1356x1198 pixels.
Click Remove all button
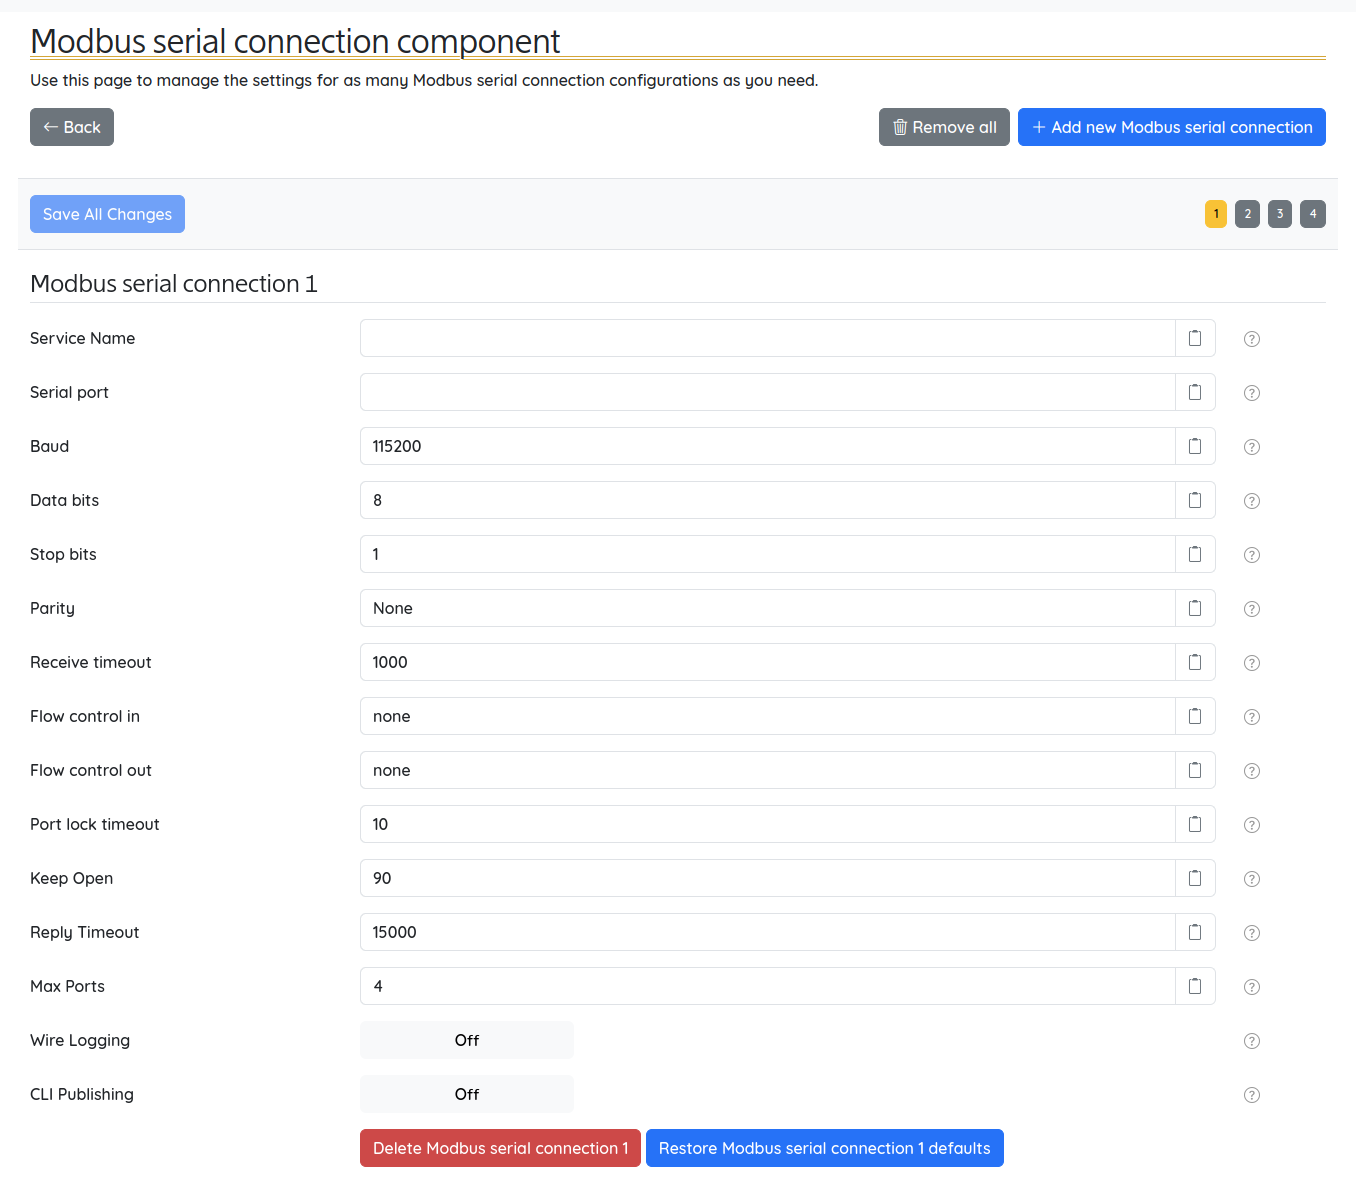(944, 127)
